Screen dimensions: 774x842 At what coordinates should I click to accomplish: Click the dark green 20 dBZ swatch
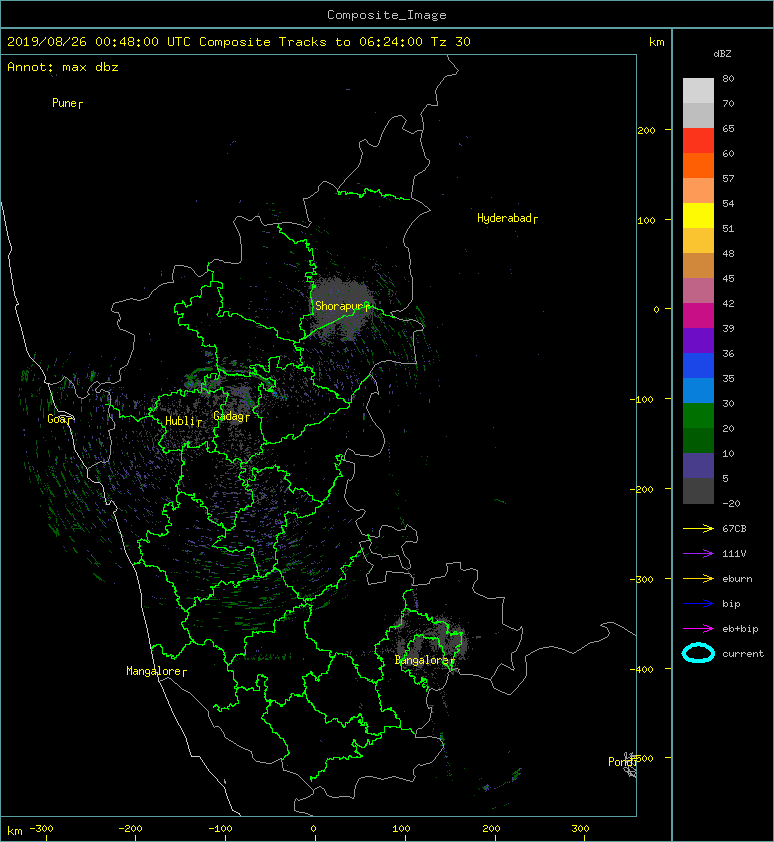tap(698, 440)
